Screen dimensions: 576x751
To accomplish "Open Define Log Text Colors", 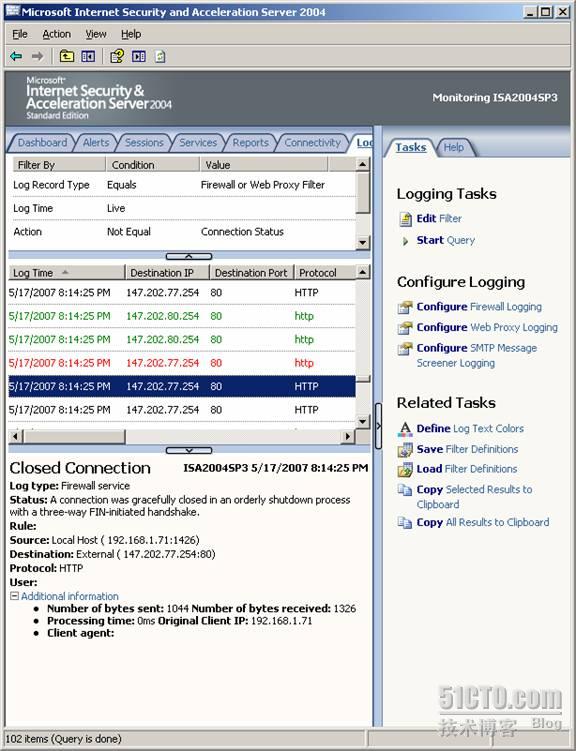I will coord(470,429).
